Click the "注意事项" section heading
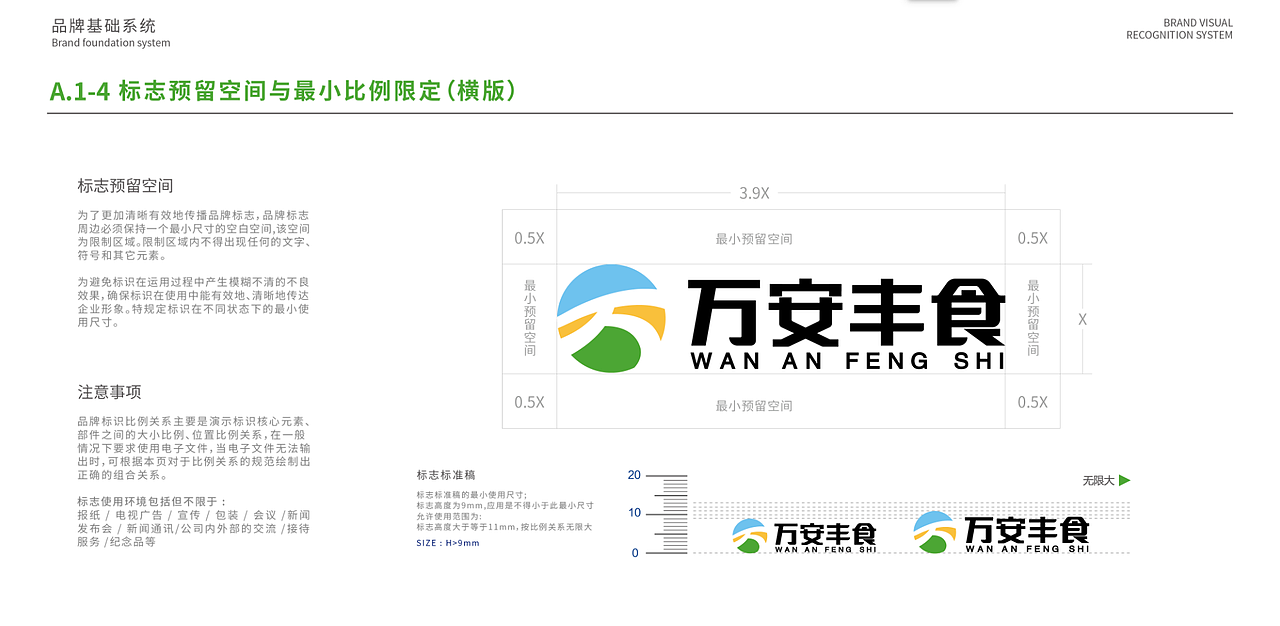This screenshot has height=626, width=1280. tap(109, 392)
